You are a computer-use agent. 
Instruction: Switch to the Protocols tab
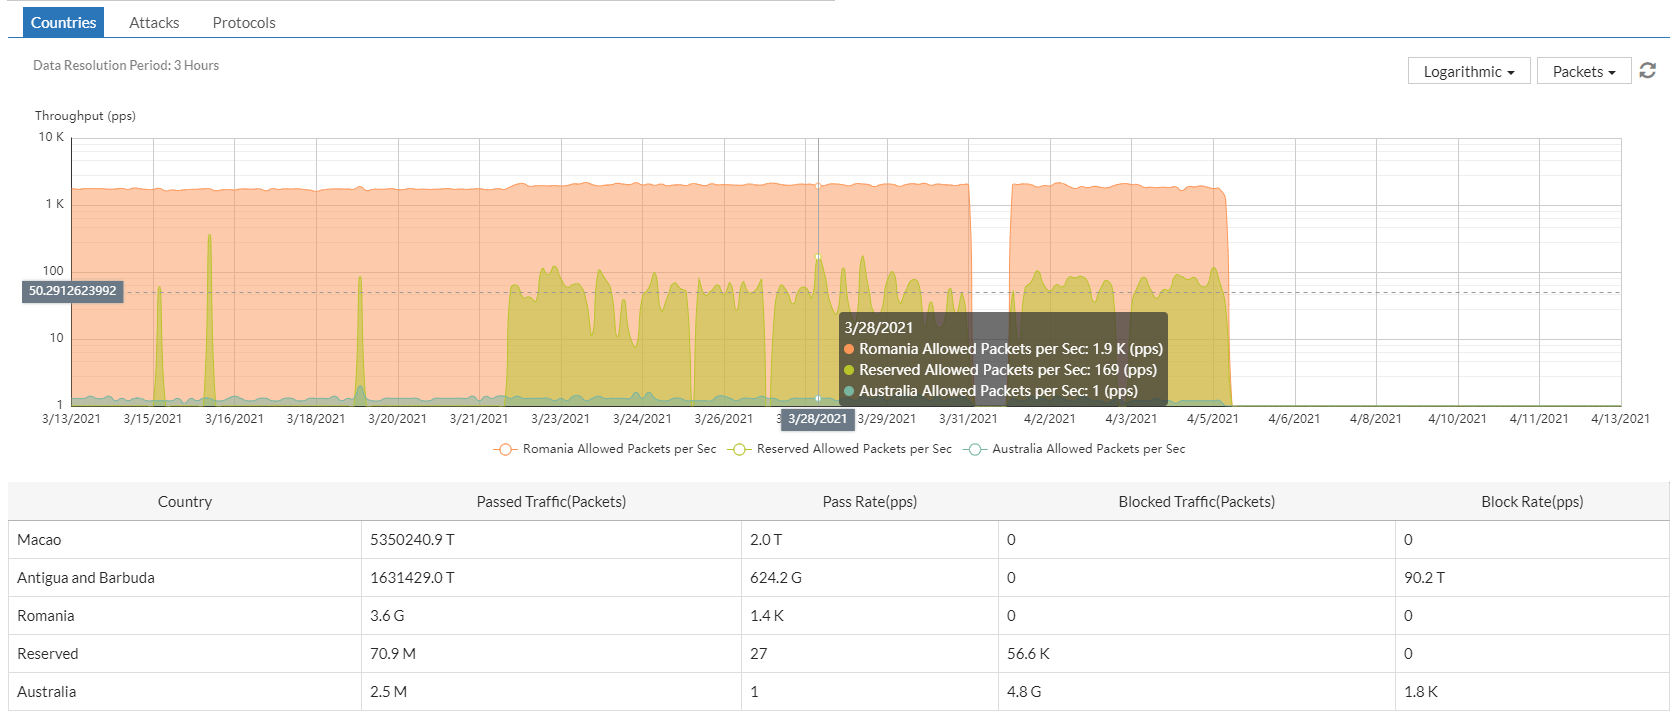point(244,23)
